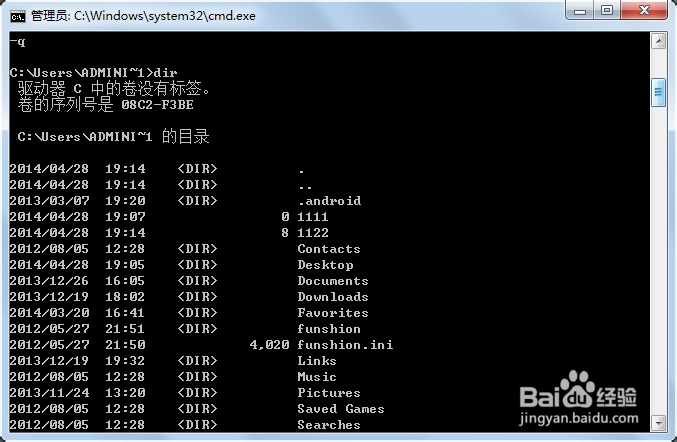Click the vertical scrollbar thumb

coord(658,92)
